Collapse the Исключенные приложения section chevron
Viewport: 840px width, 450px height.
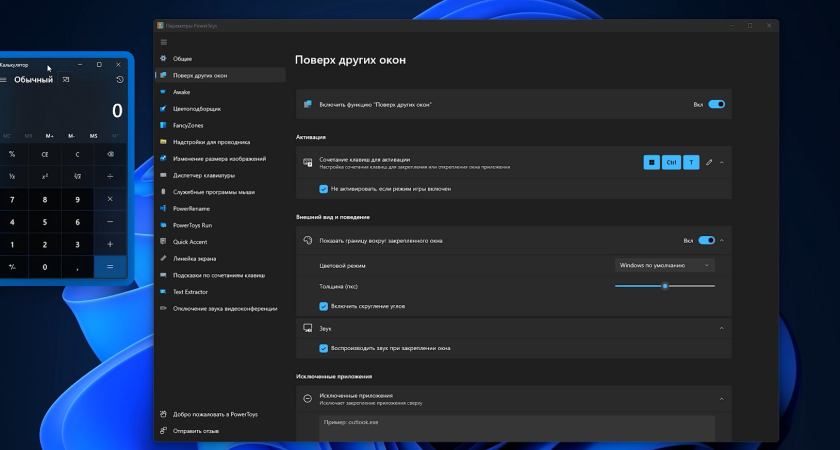coord(722,399)
